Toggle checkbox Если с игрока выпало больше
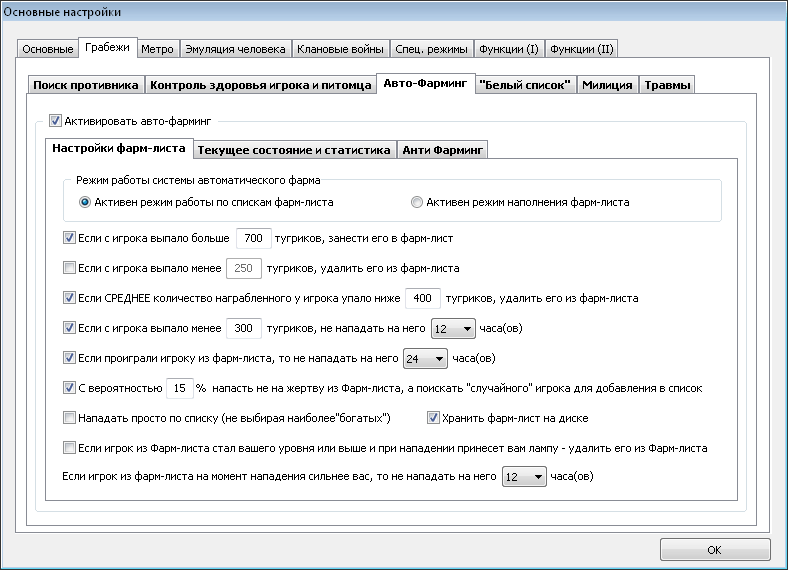Image resolution: width=788 pixels, height=570 pixels. 69,238
